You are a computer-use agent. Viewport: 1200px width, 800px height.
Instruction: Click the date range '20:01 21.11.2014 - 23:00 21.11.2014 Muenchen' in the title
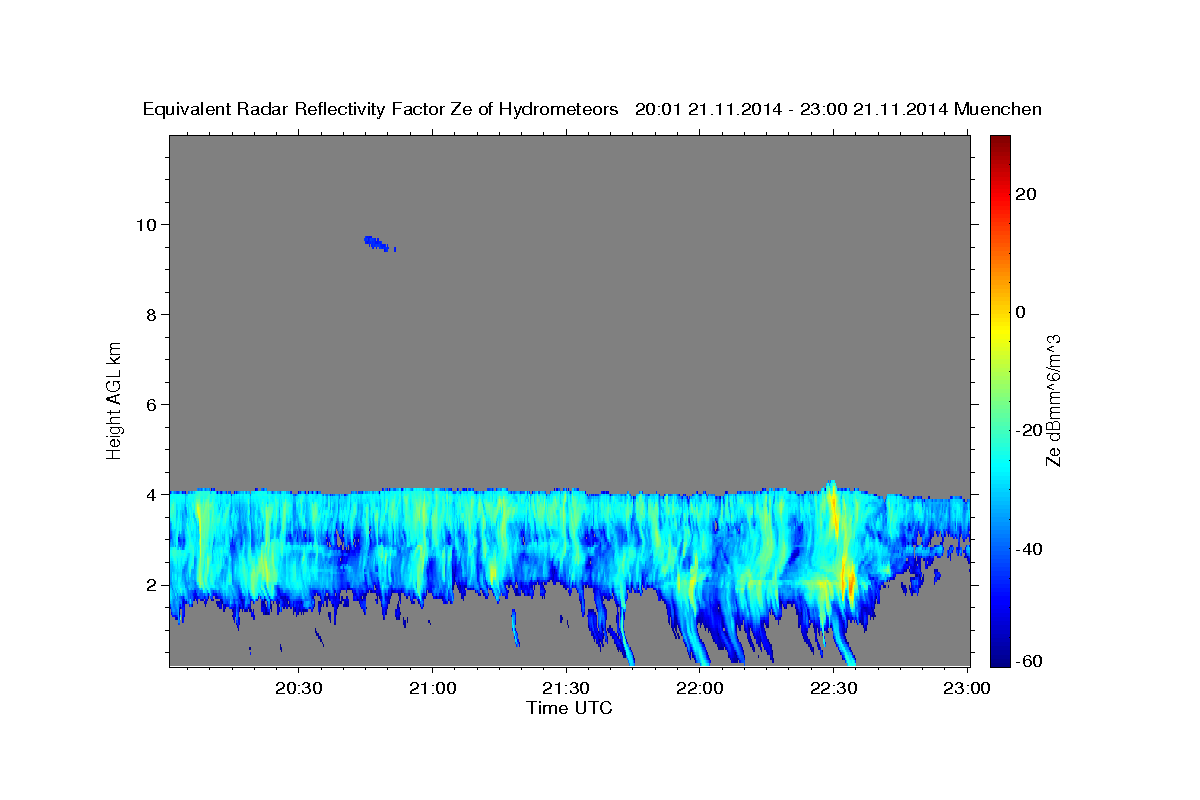[839, 110]
